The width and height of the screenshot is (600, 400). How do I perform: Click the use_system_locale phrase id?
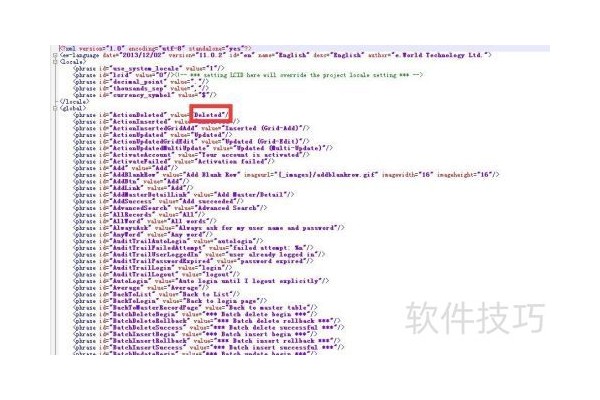pos(141,69)
